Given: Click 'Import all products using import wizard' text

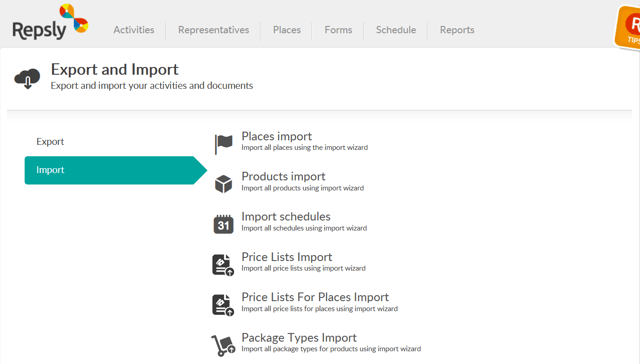Looking at the screenshot, I should click(302, 188).
